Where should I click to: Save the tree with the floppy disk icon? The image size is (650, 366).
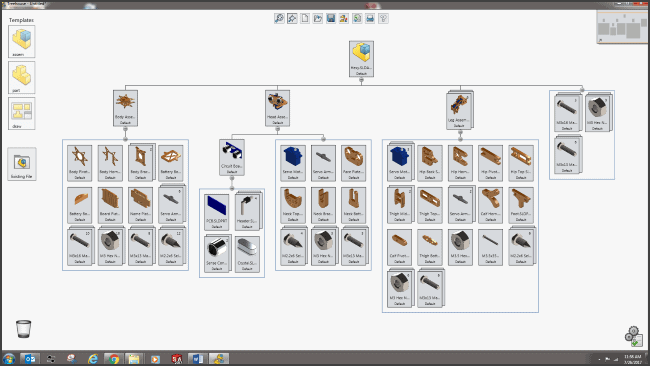[331, 18]
